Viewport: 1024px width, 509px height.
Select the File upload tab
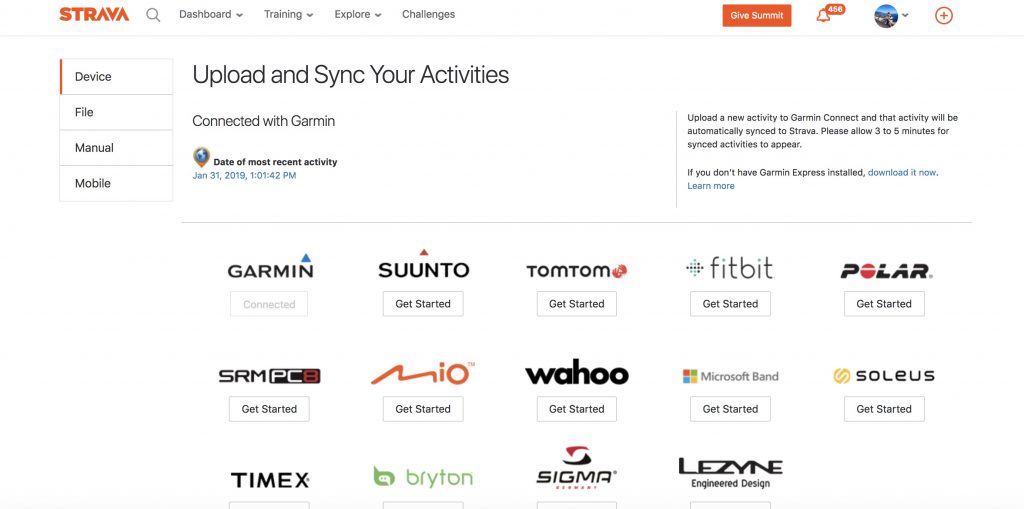pyautogui.click(x=116, y=112)
